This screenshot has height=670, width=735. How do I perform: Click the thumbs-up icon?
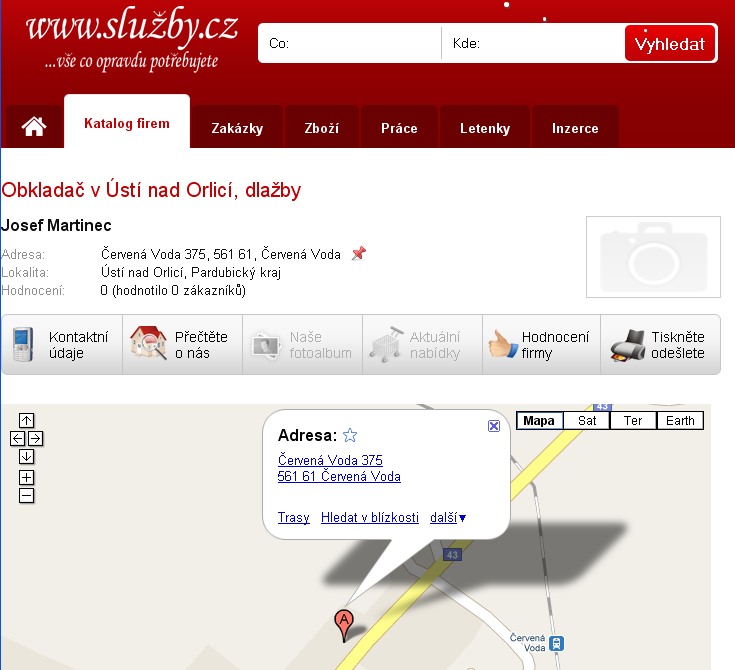click(x=503, y=345)
